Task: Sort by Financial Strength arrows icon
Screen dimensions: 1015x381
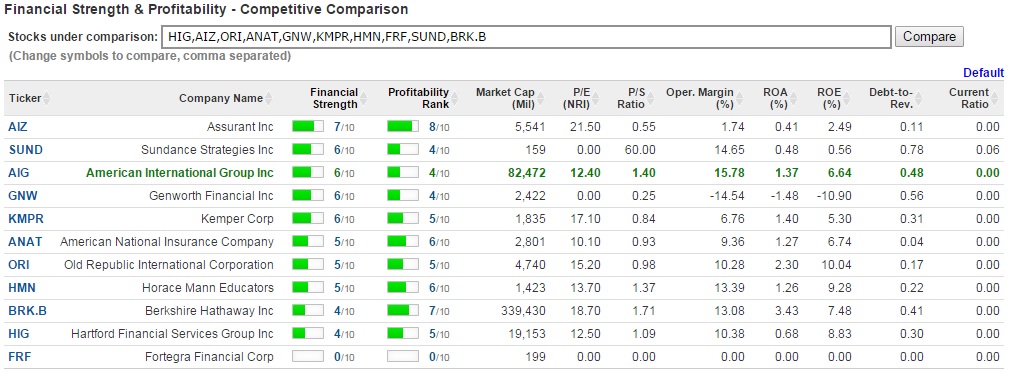Action: click(363, 99)
